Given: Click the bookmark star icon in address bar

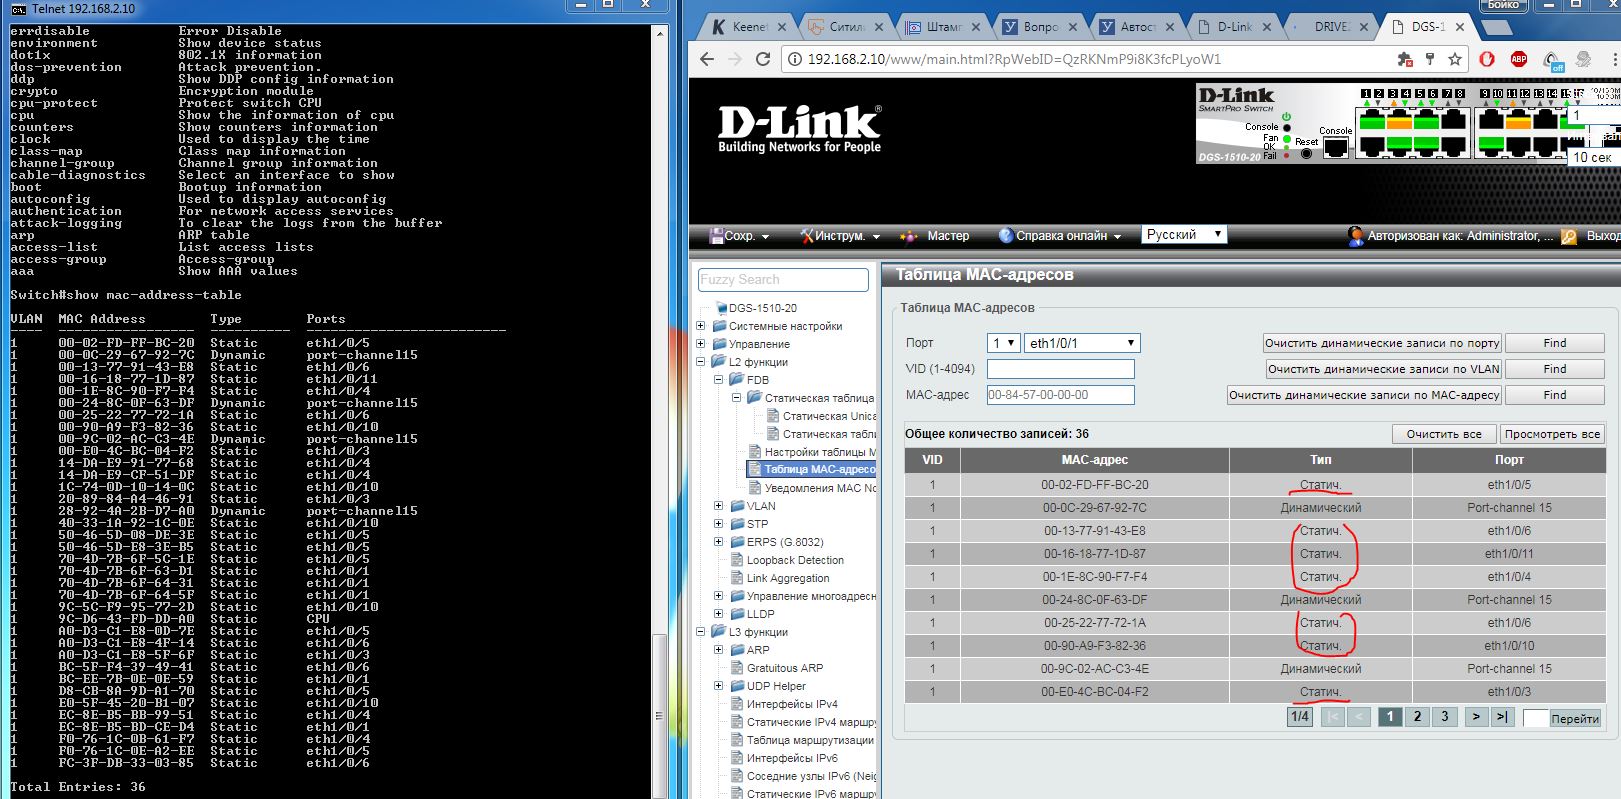Looking at the screenshot, I should (1454, 59).
